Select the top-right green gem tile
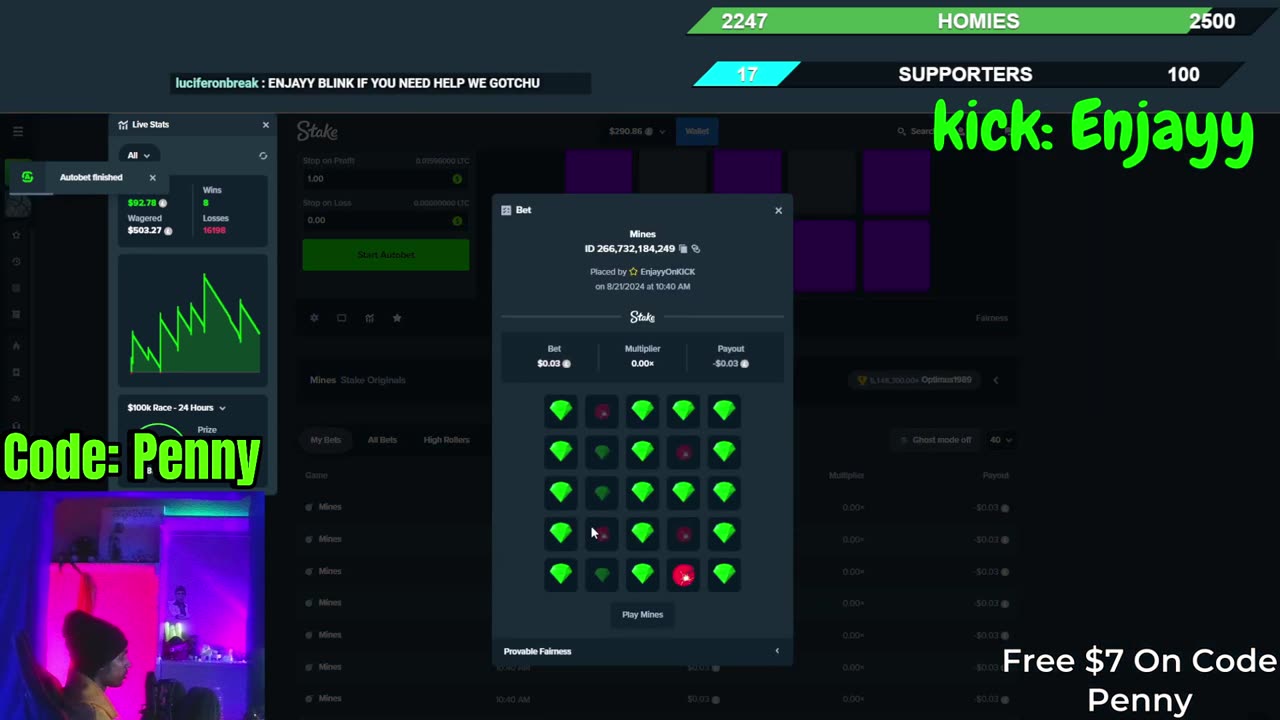This screenshot has width=1280, height=720. coord(724,410)
